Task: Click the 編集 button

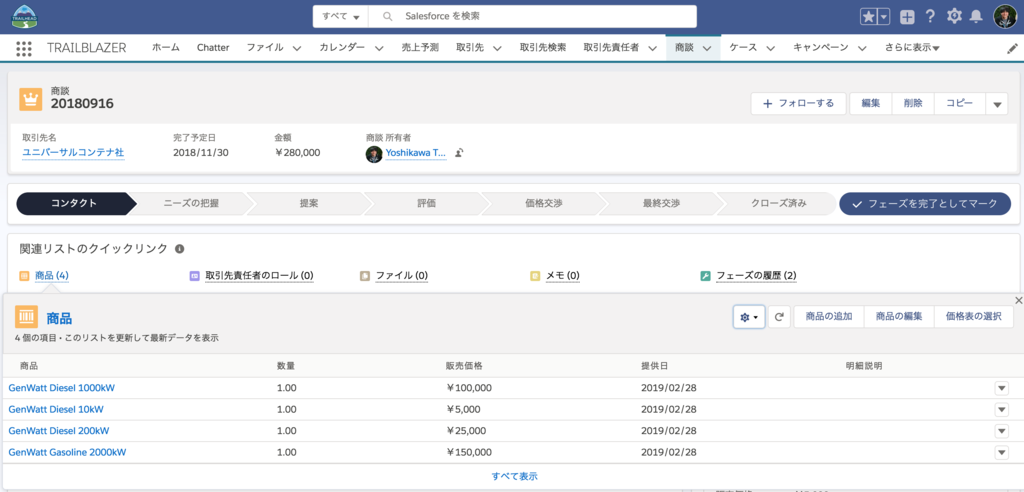Action: 871,104
